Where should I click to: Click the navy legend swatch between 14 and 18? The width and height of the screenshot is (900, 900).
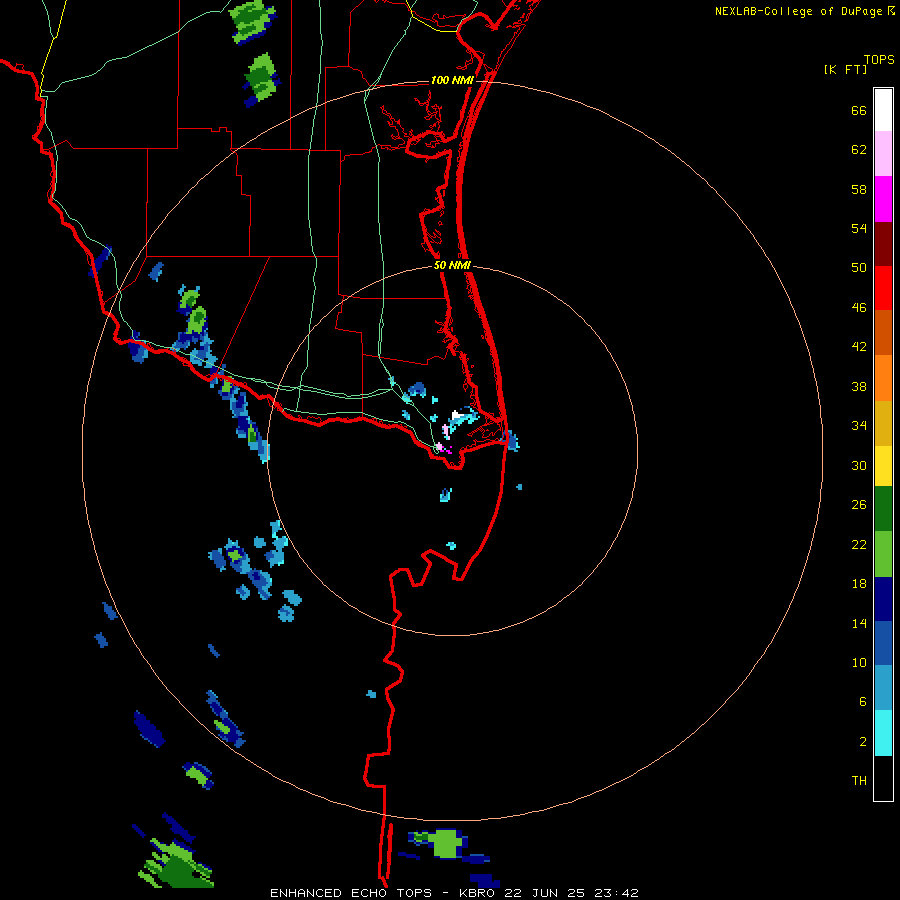coord(883,599)
